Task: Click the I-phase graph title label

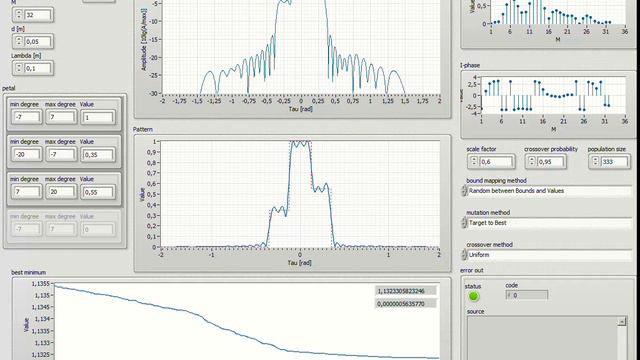Action: pos(470,65)
